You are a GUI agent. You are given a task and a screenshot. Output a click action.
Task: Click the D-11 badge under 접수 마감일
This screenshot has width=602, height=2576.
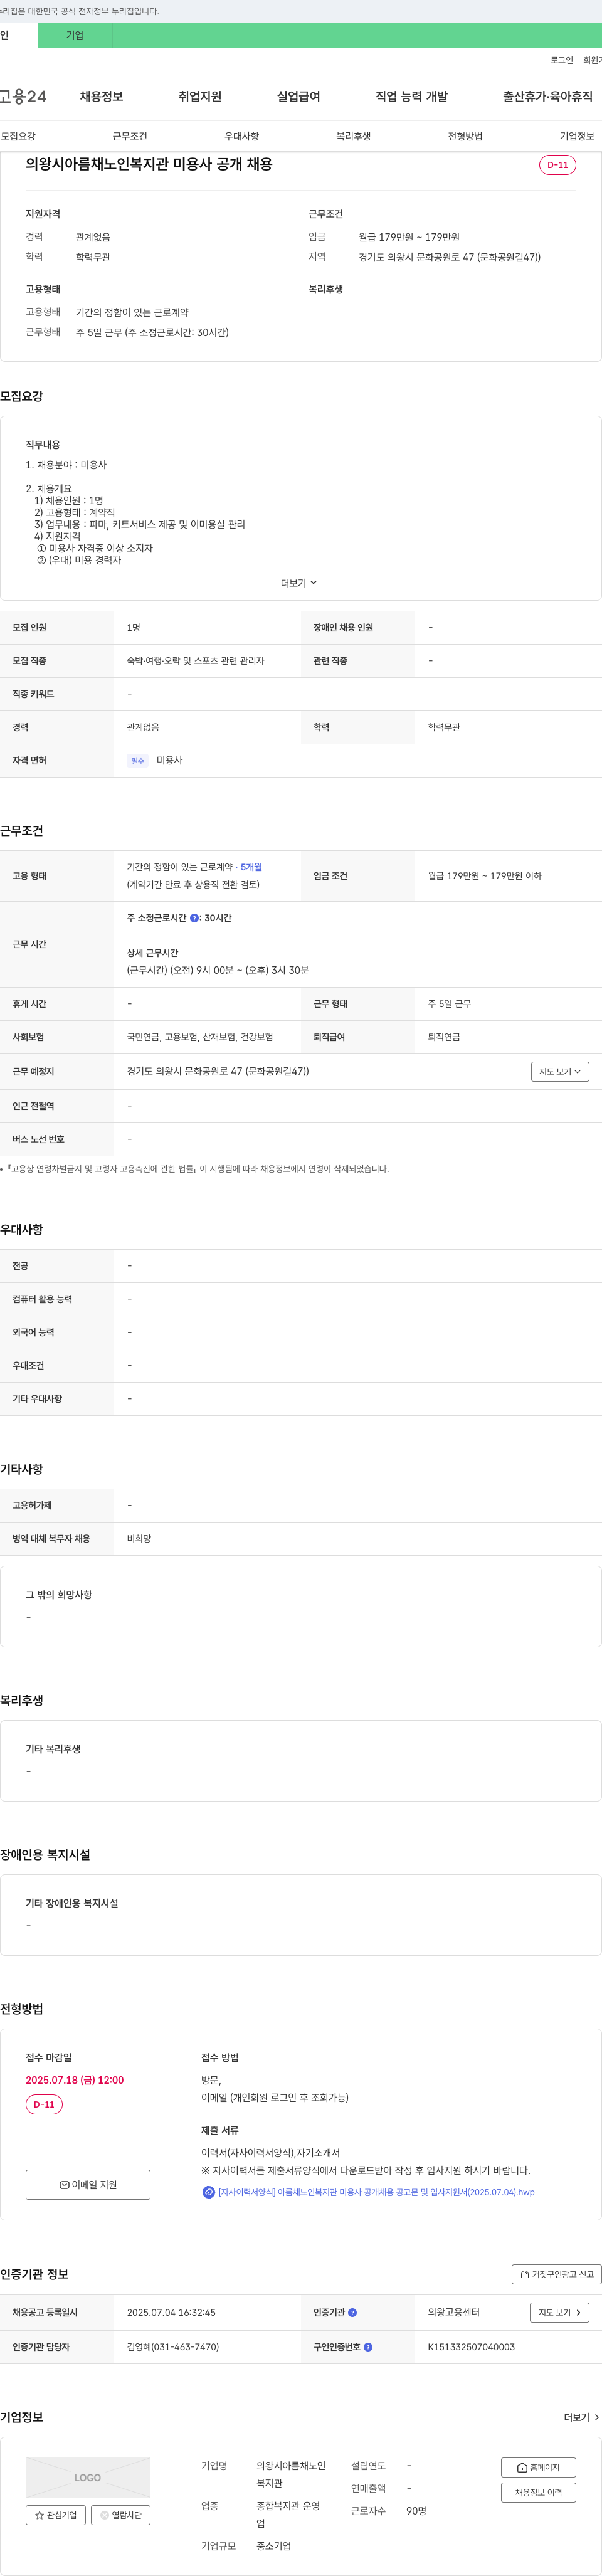coord(44,2104)
